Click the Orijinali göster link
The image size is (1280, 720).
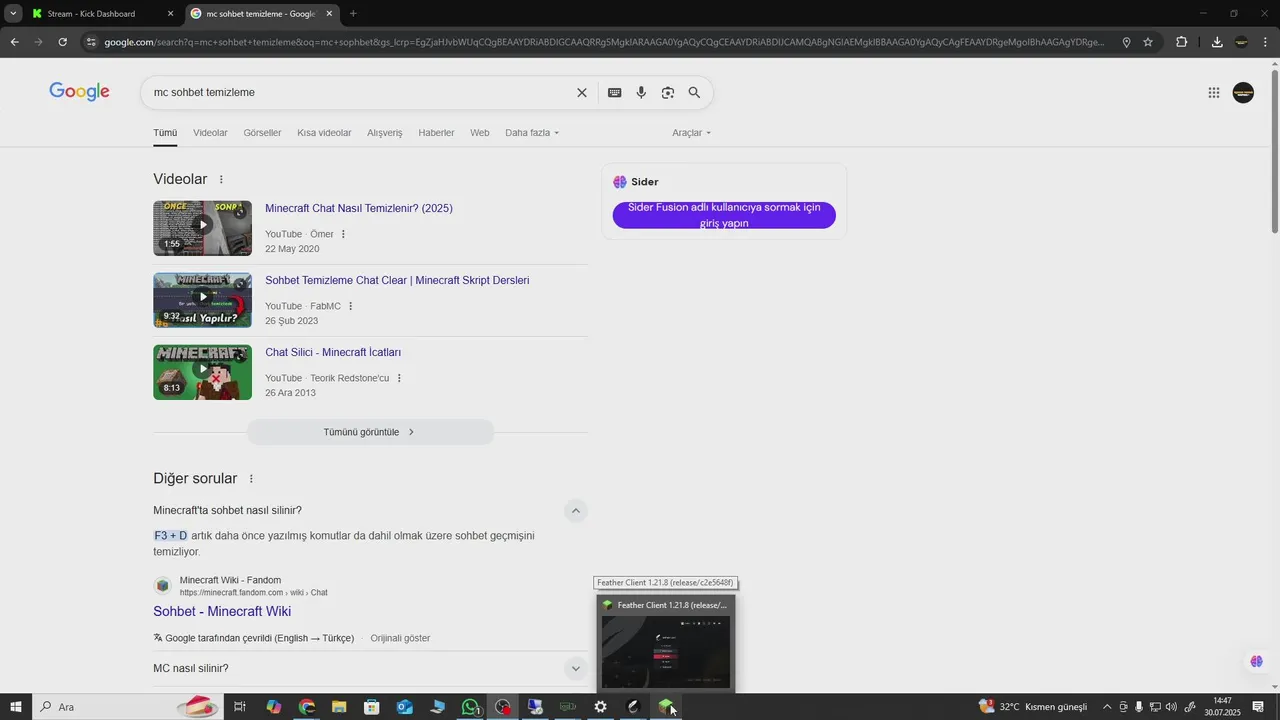pyautogui.click(x=400, y=638)
